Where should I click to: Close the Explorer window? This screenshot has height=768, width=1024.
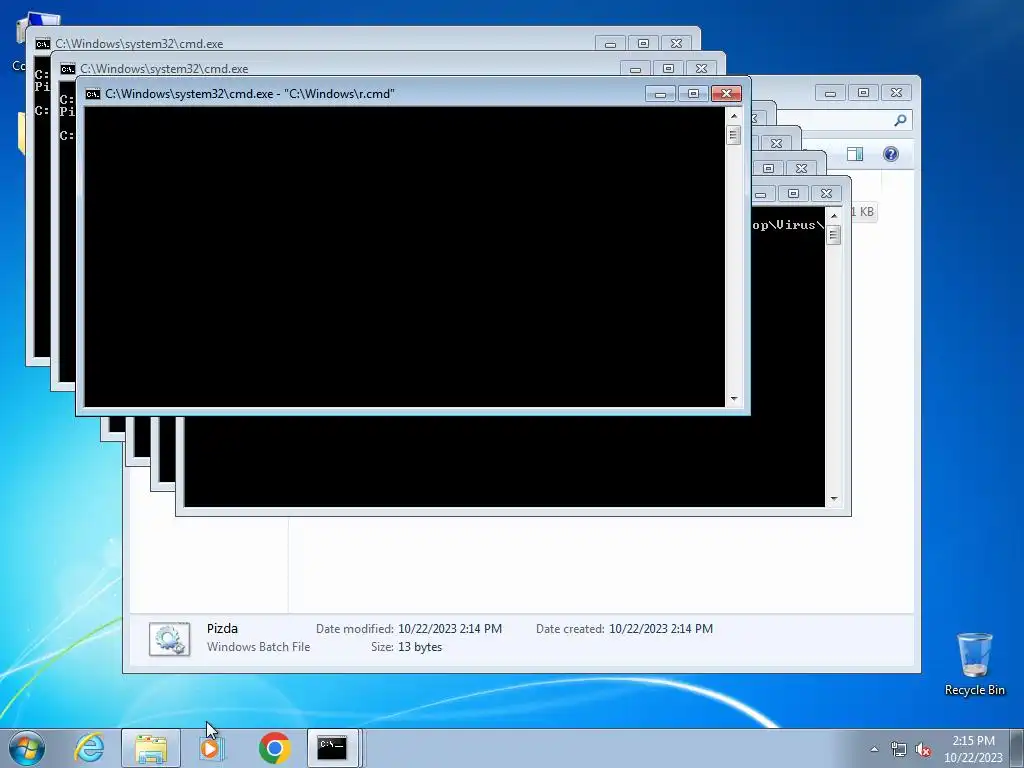click(897, 93)
